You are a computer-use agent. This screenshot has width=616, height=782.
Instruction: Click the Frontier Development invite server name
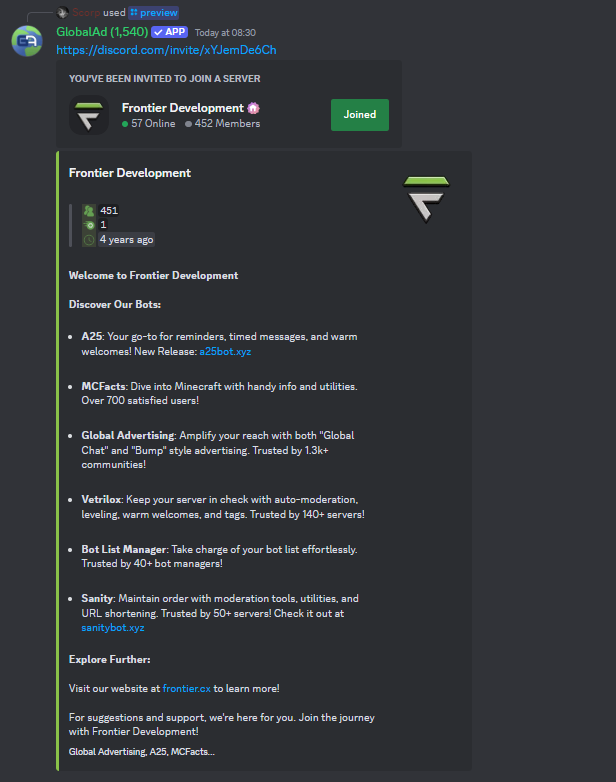183,108
